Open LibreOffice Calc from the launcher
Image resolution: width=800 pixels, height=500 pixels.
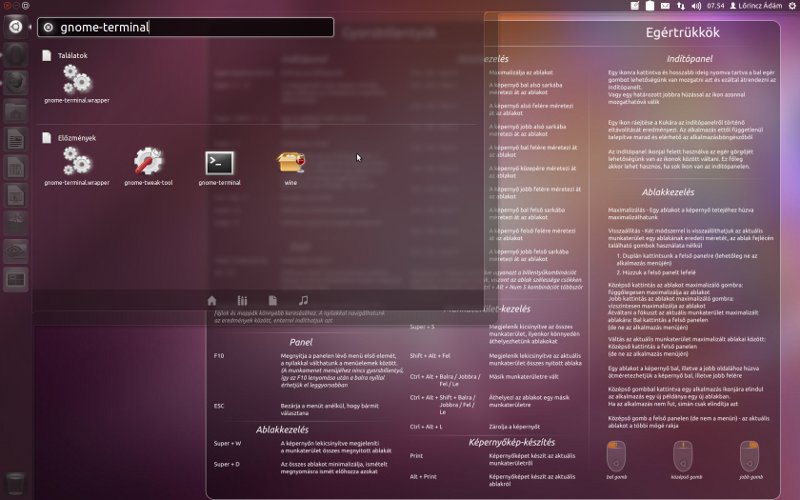click(15, 167)
